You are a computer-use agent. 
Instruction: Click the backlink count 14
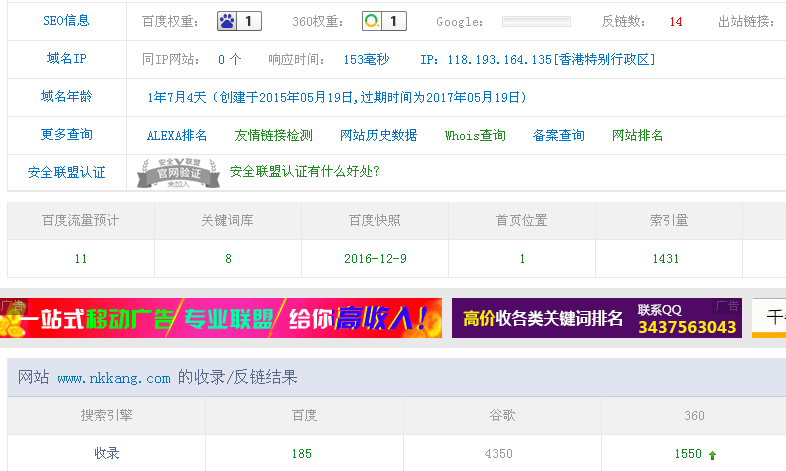(x=676, y=21)
